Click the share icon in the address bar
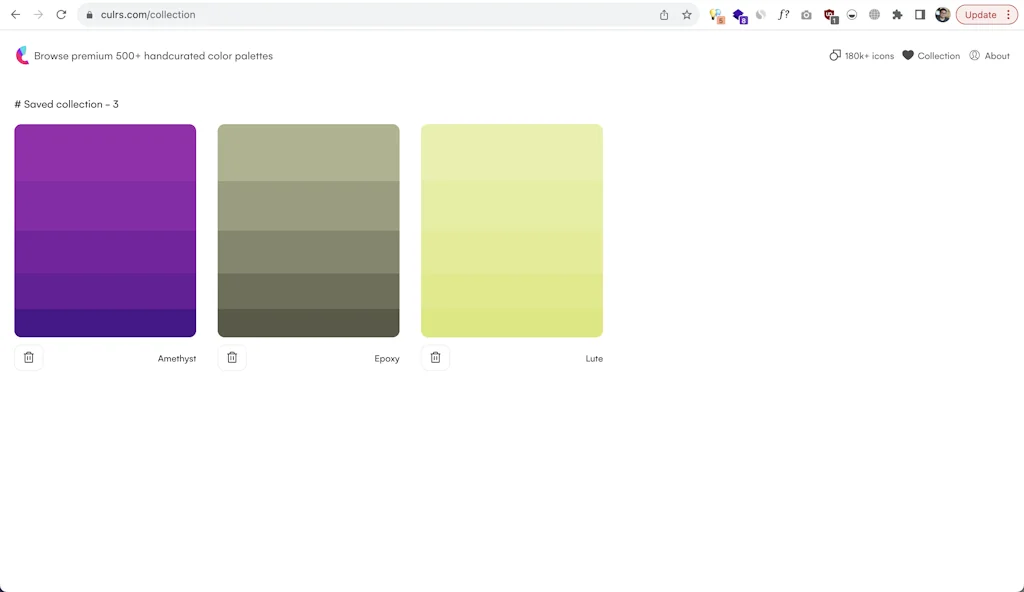Screen dimensions: 1024x592 coord(662,15)
